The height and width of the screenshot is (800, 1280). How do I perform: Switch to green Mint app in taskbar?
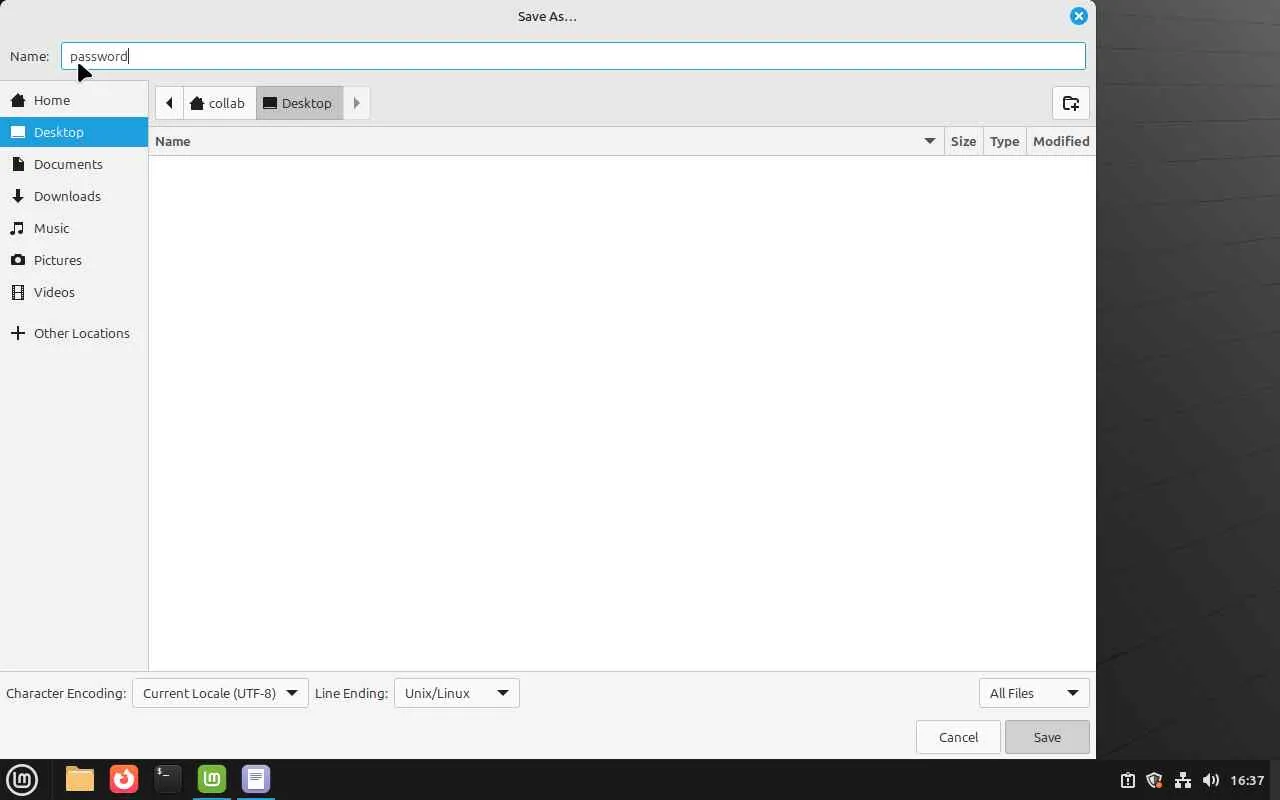[x=212, y=778]
